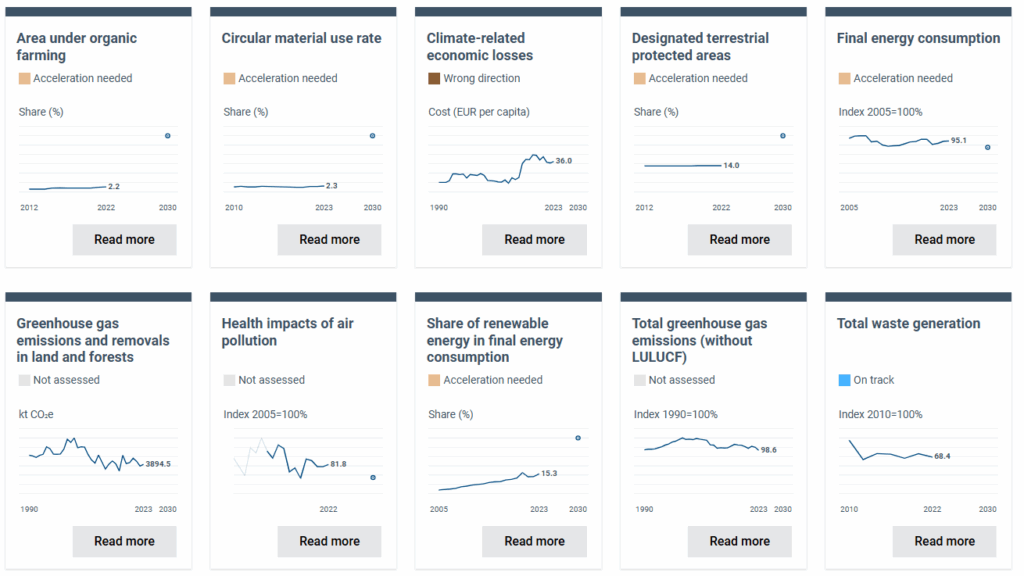Click the 36.0 value label on economic losses chart

[x=564, y=161]
